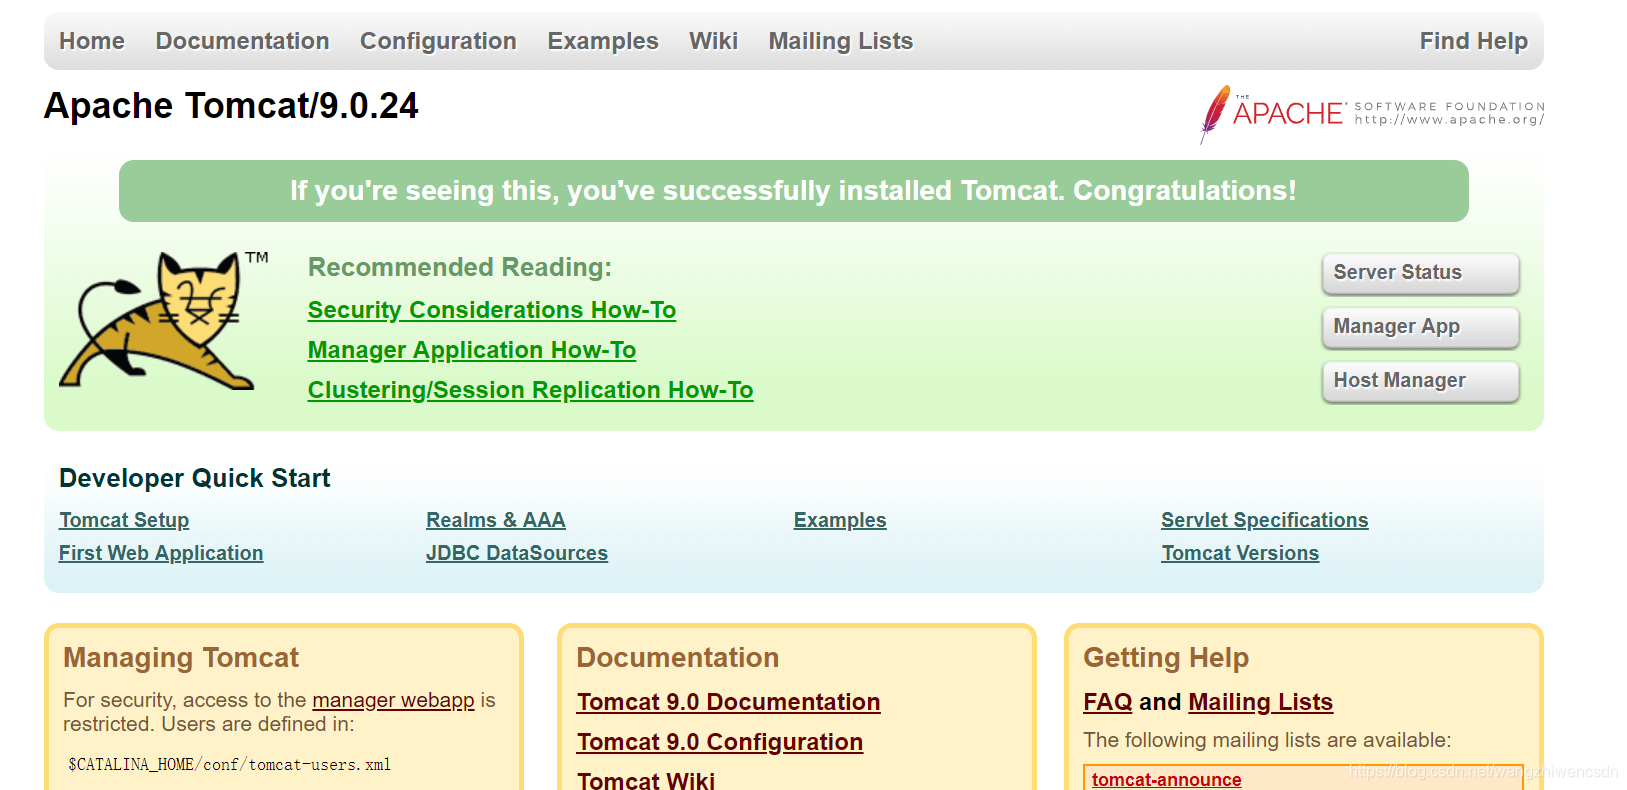Click Find Help in the navigation bar
Screen dimensions: 1627x790
pyautogui.click(x=1474, y=41)
